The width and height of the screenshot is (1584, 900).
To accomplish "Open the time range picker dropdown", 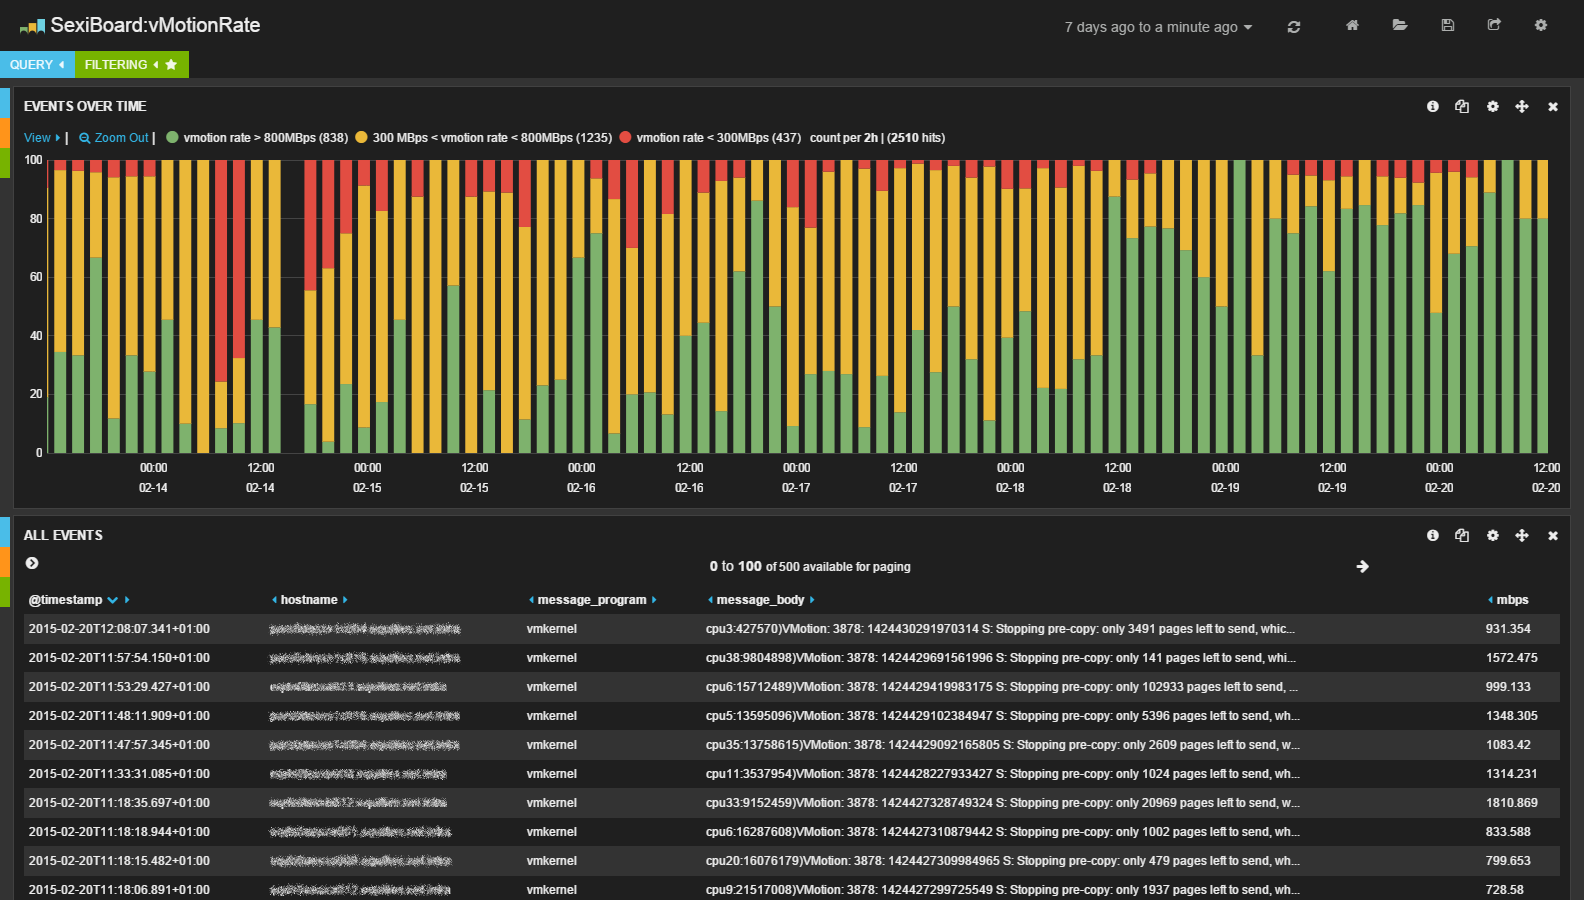I will tap(1158, 27).
